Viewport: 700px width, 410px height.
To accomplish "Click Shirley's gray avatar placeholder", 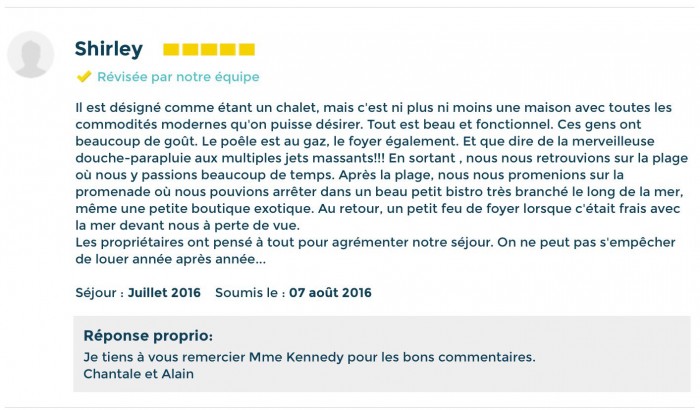I will [x=31, y=54].
